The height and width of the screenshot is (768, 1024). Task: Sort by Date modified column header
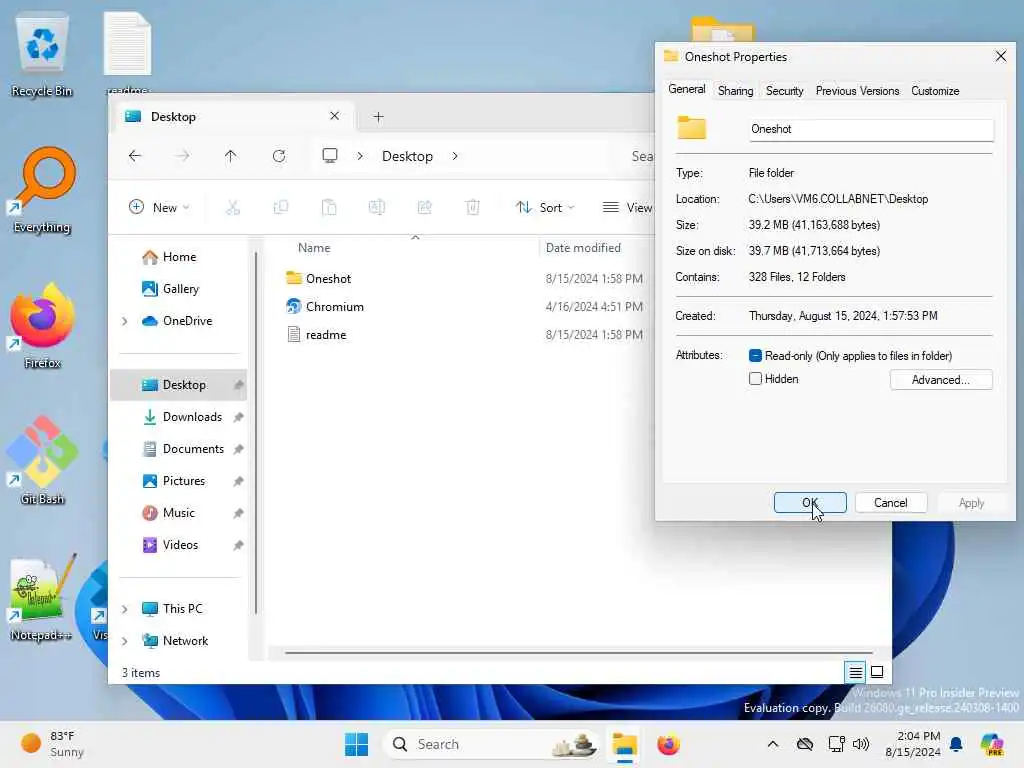(x=583, y=248)
